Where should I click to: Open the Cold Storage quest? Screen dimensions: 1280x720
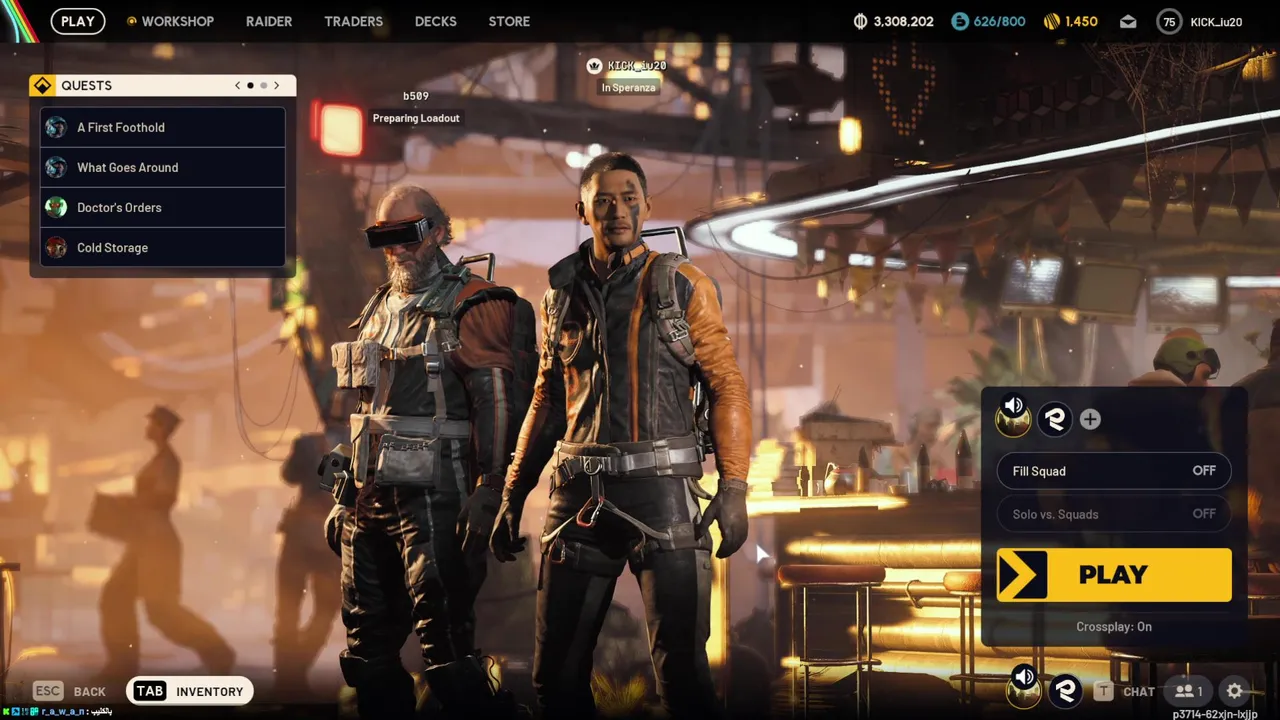point(163,247)
